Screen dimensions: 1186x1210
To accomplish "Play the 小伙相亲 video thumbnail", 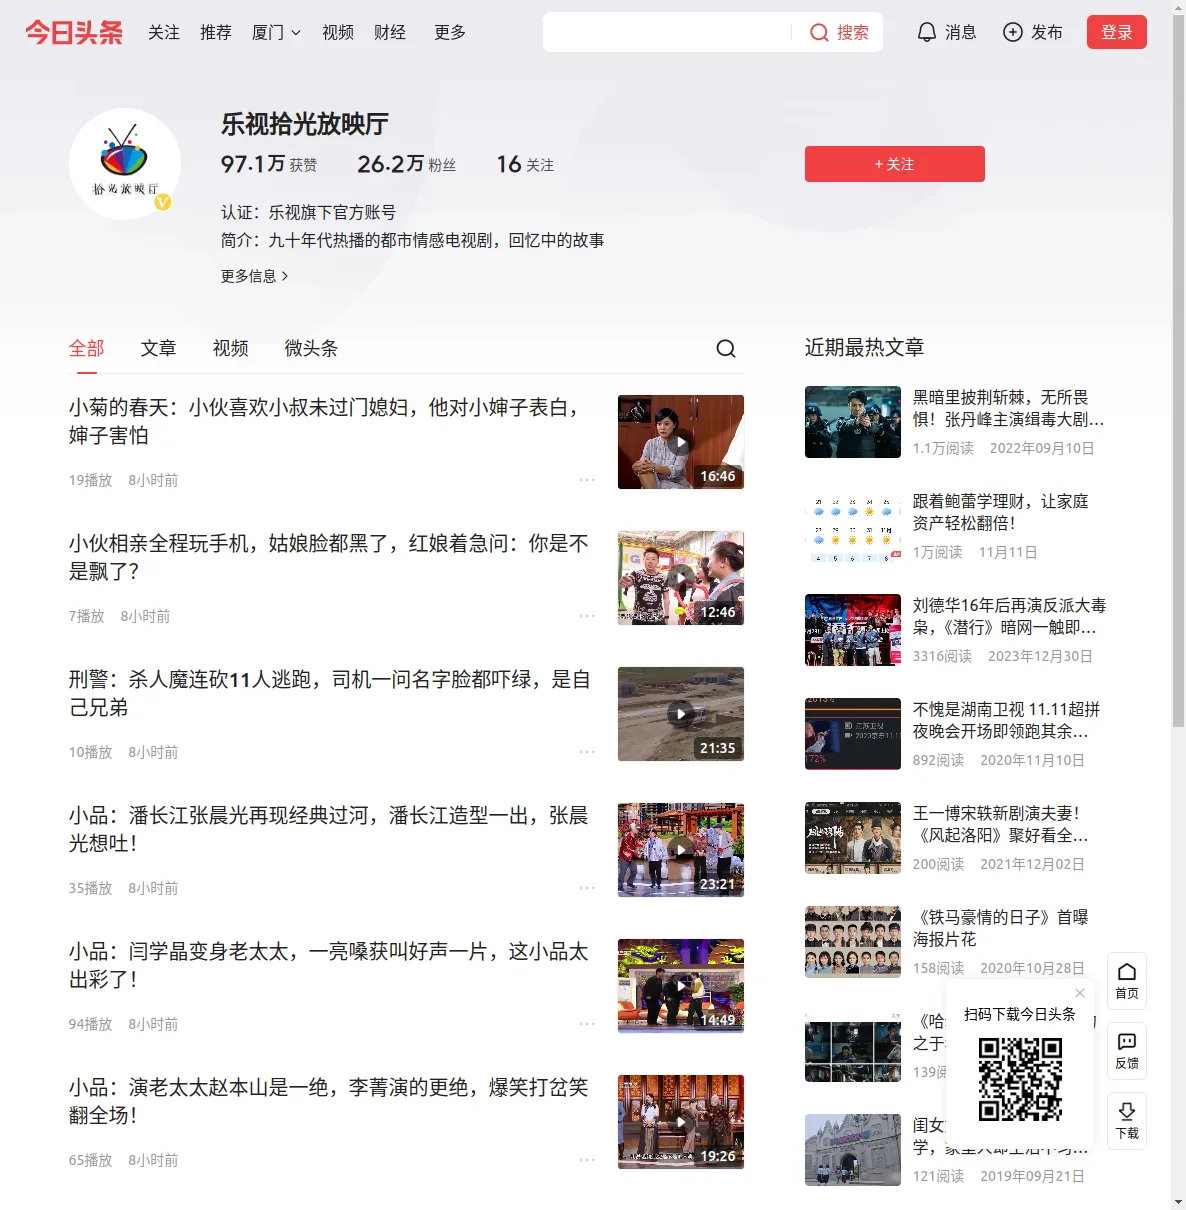I will 681,578.
